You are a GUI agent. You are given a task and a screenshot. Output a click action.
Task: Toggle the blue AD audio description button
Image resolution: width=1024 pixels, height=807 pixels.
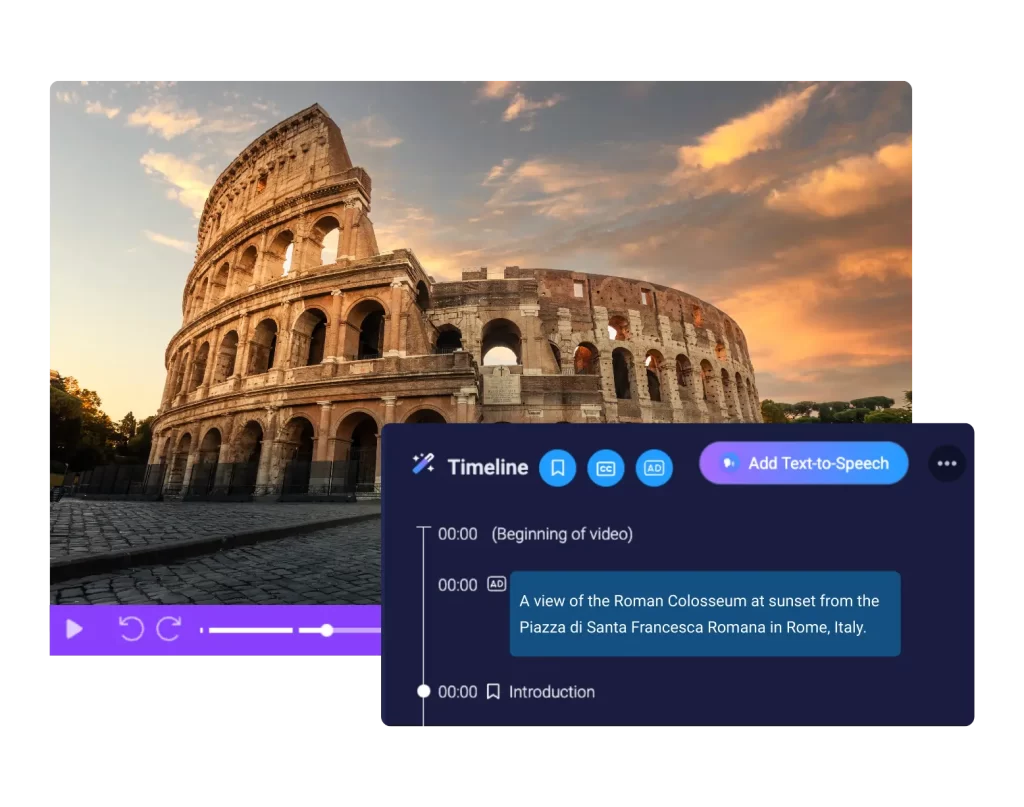pyautogui.click(x=654, y=467)
